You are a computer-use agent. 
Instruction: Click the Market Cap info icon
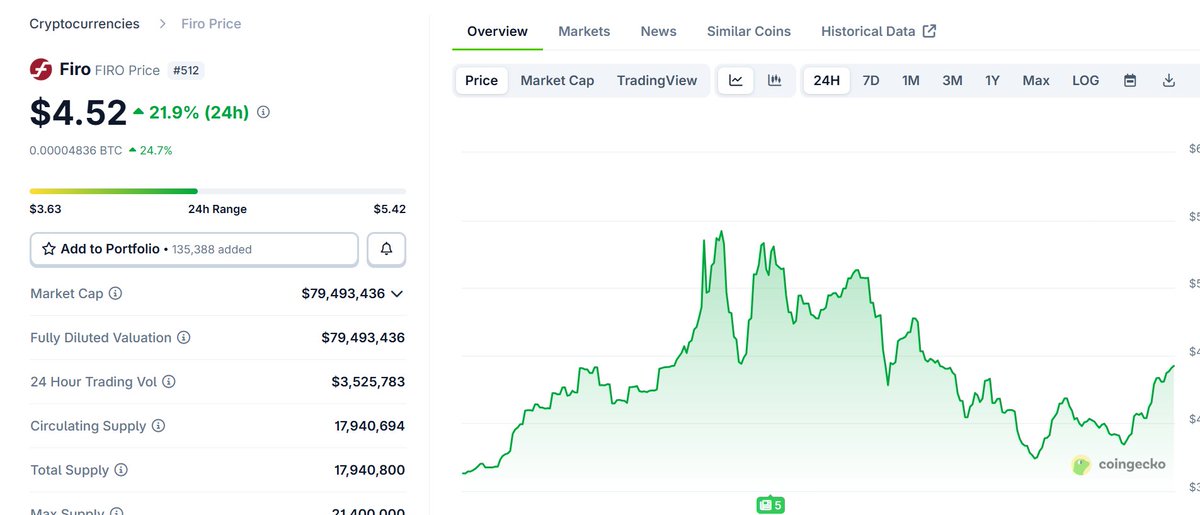tap(115, 294)
